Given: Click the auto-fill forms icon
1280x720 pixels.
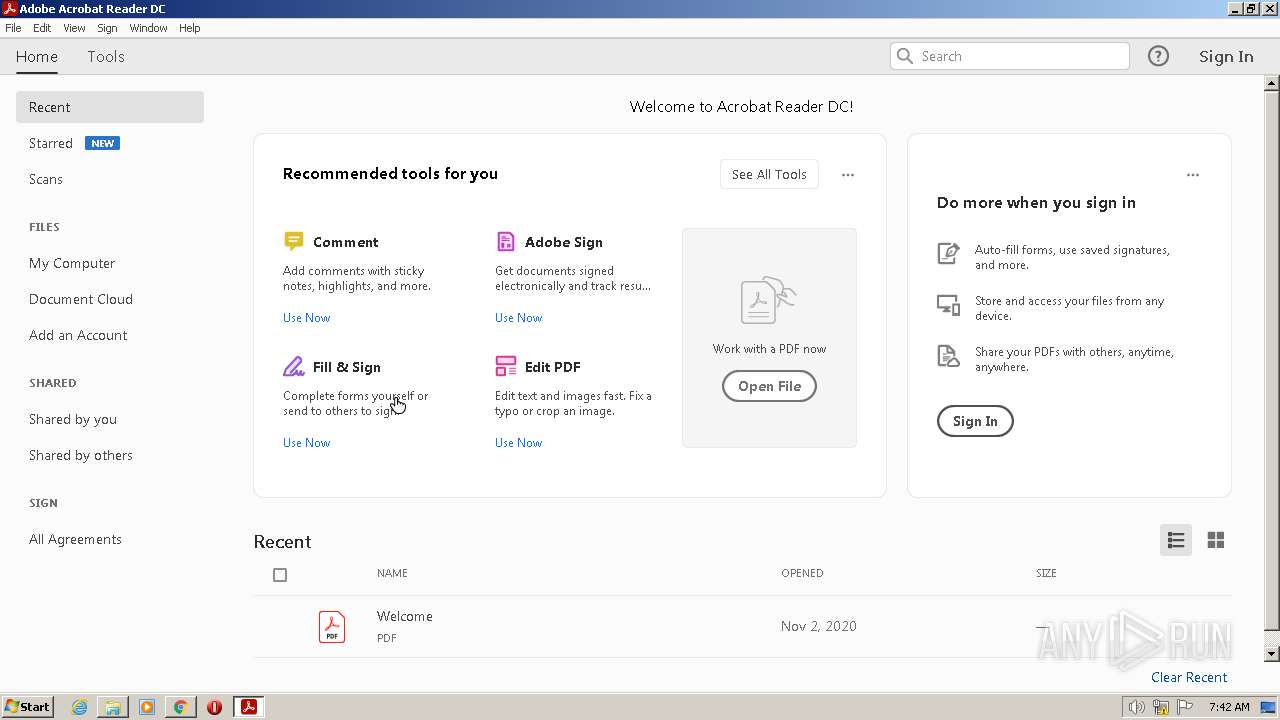Looking at the screenshot, I should [948, 253].
